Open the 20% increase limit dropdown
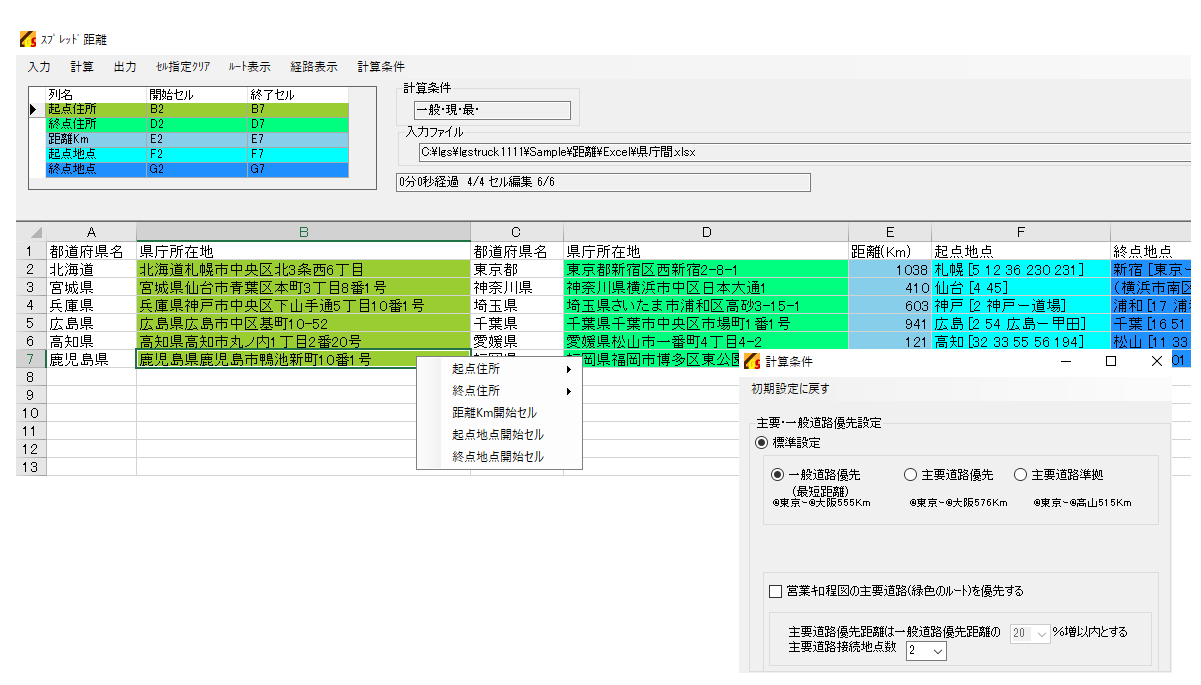 pyautogui.click(x=1029, y=633)
